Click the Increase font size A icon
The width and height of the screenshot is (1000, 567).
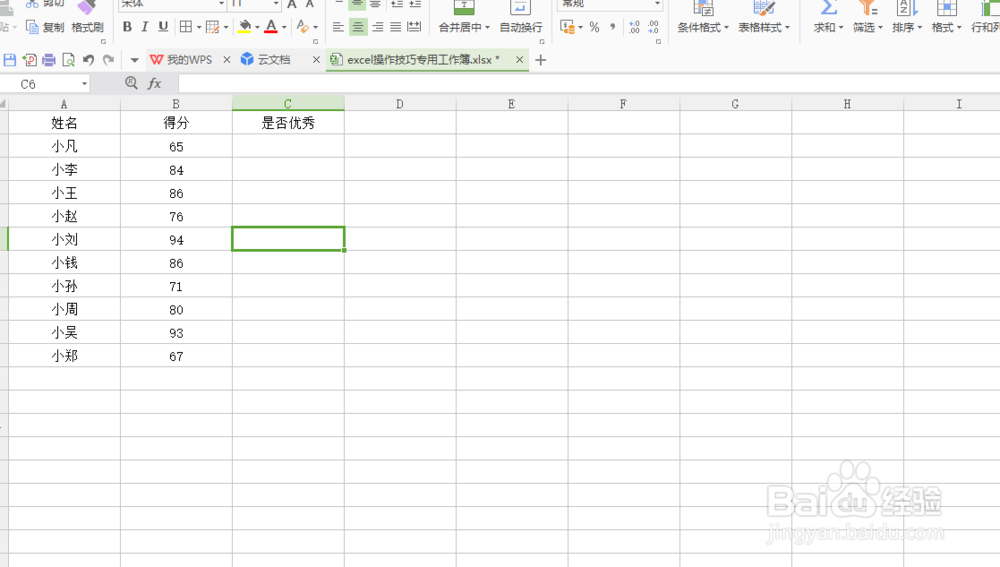(x=292, y=4)
